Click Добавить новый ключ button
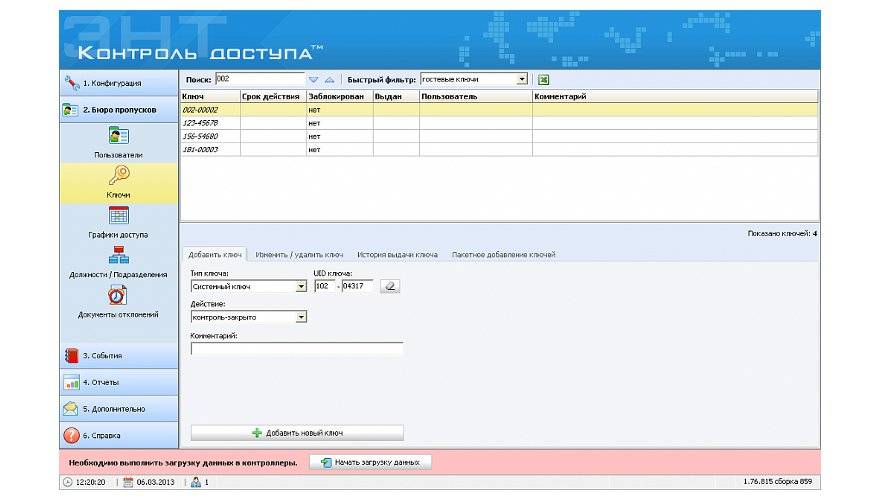Viewport: 880px width, 500px height. [x=297, y=433]
